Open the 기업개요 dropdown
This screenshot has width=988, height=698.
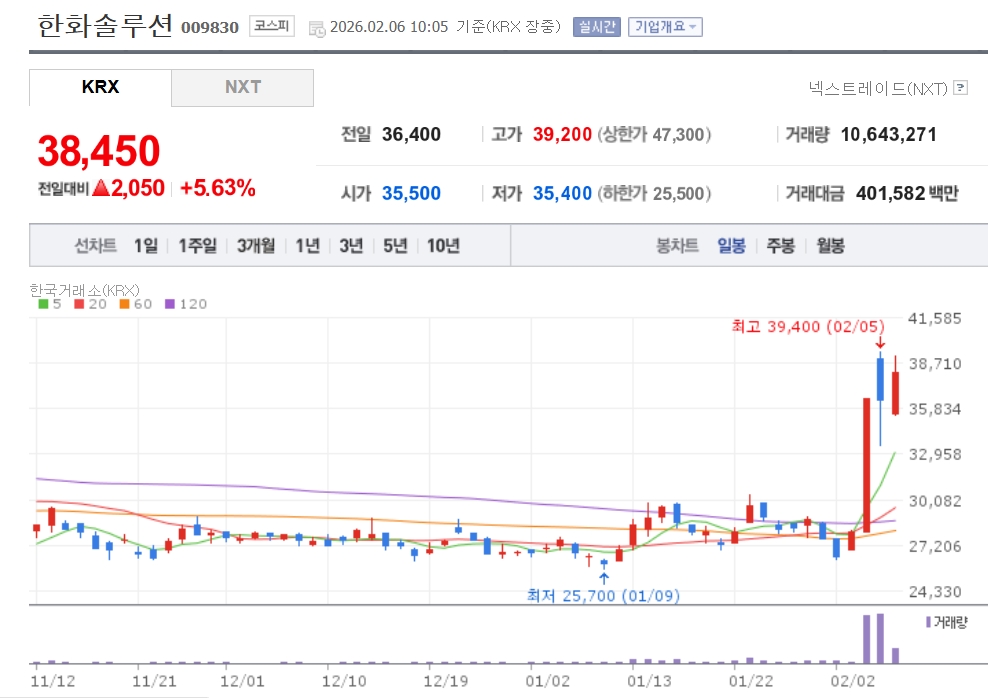(x=665, y=26)
